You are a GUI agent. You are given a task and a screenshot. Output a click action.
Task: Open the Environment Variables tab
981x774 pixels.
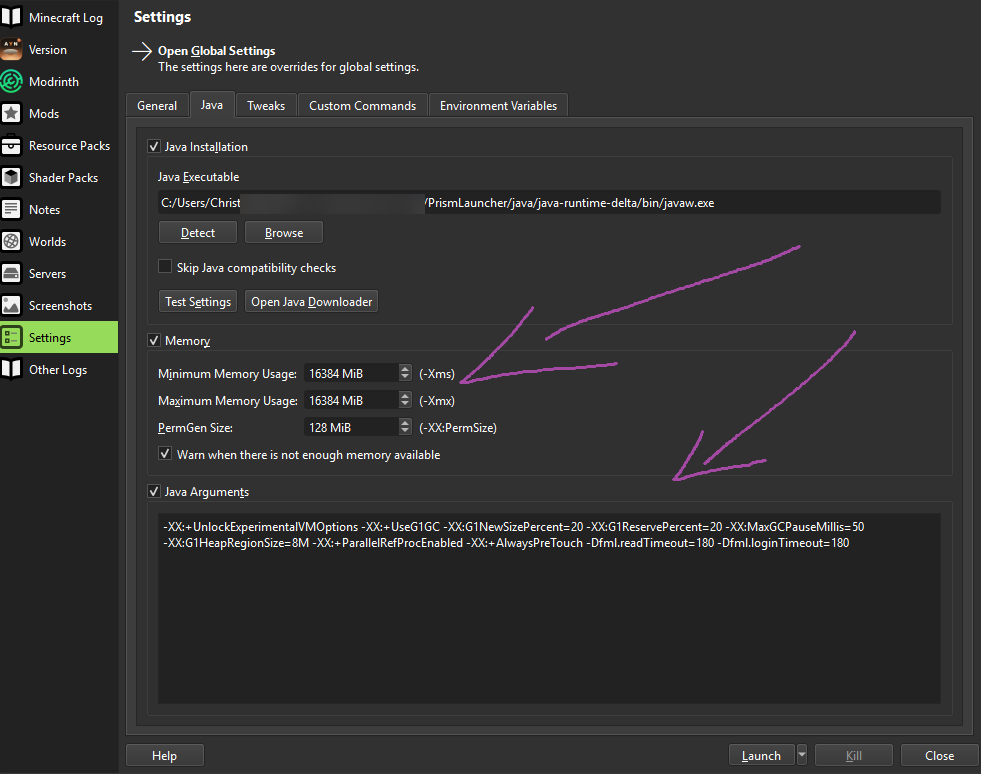[498, 106]
